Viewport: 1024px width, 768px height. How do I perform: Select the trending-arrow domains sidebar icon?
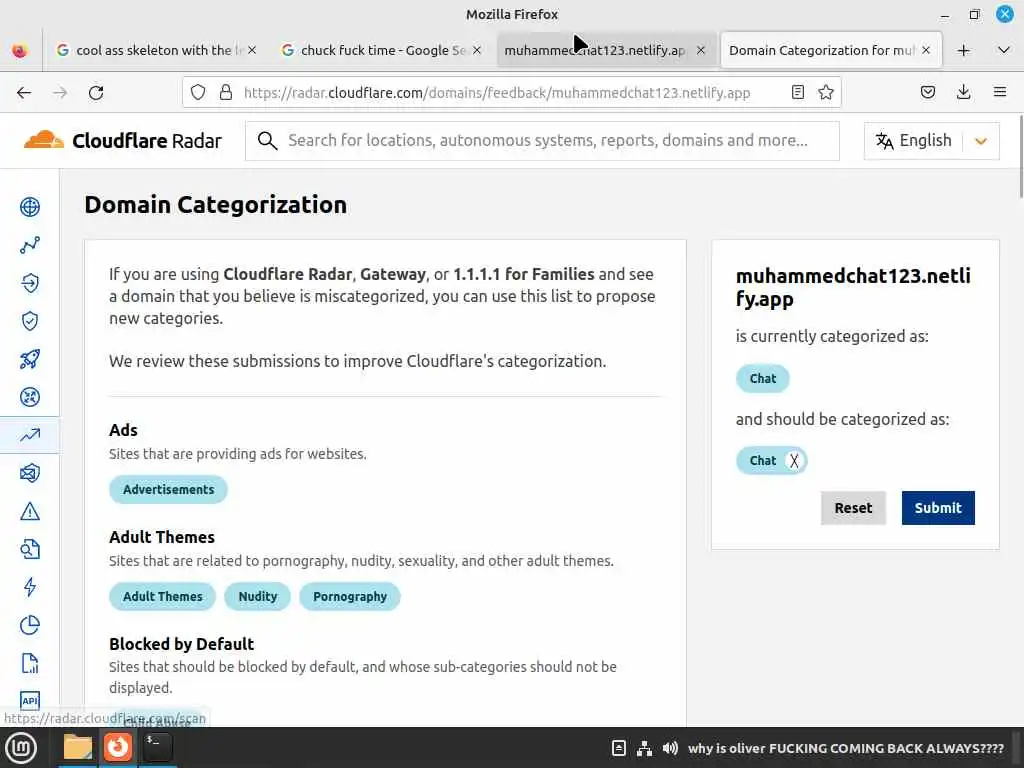pos(29,435)
